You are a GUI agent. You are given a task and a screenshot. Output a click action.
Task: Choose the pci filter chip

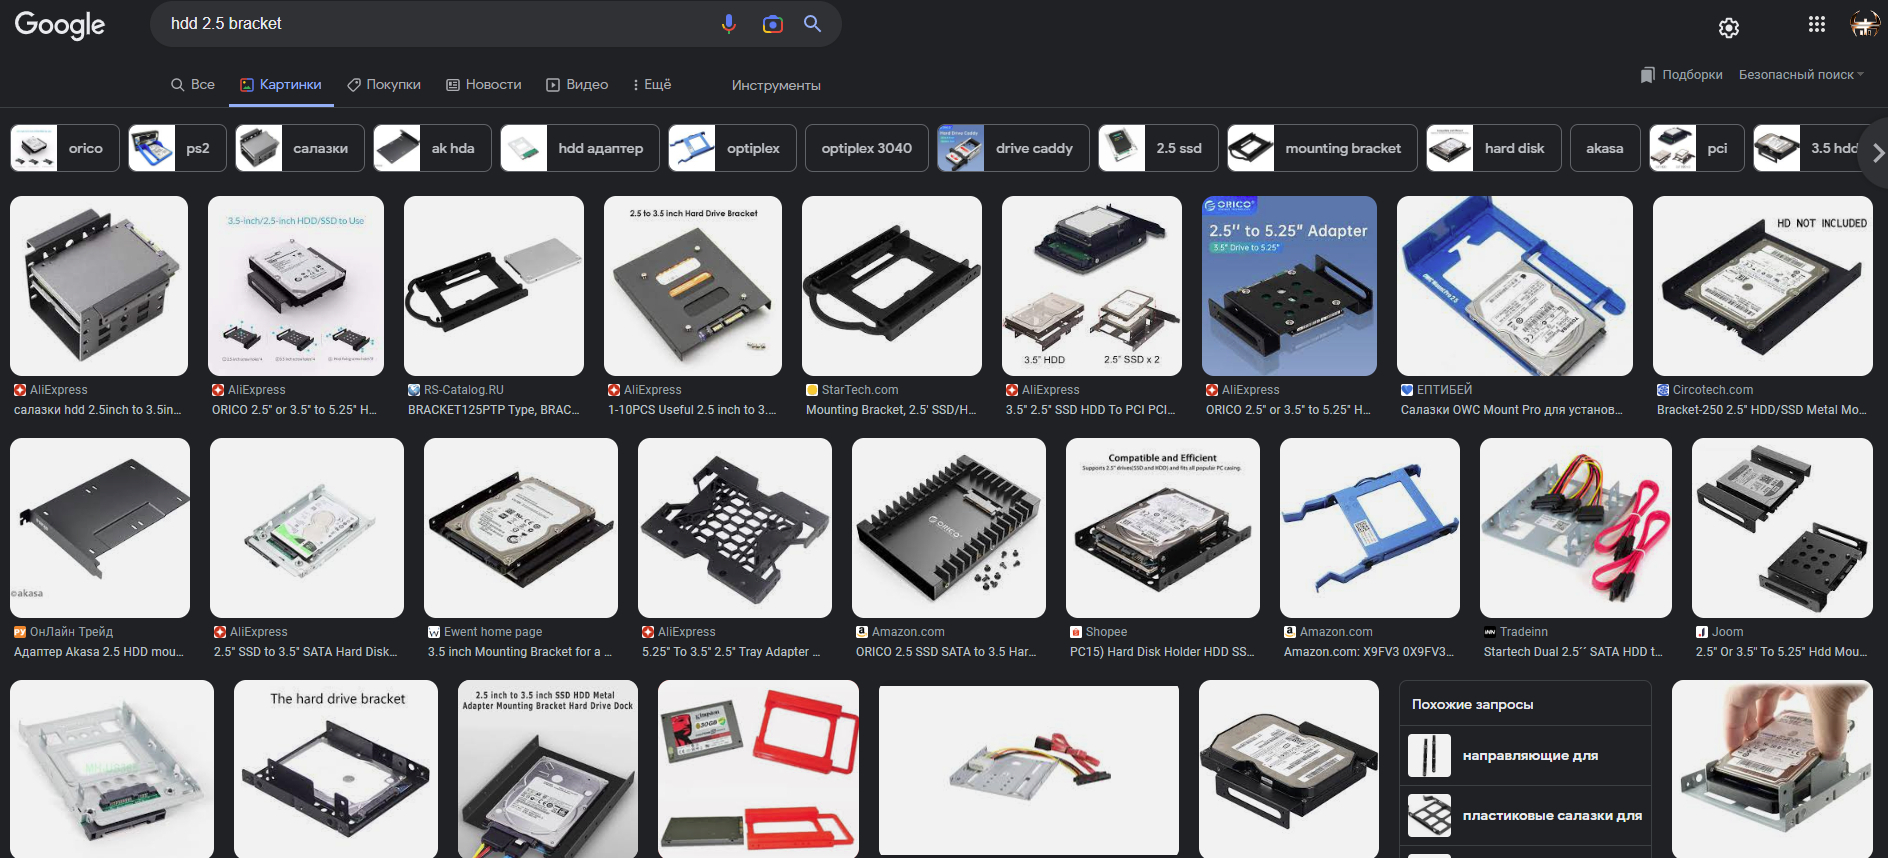click(1697, 148)
